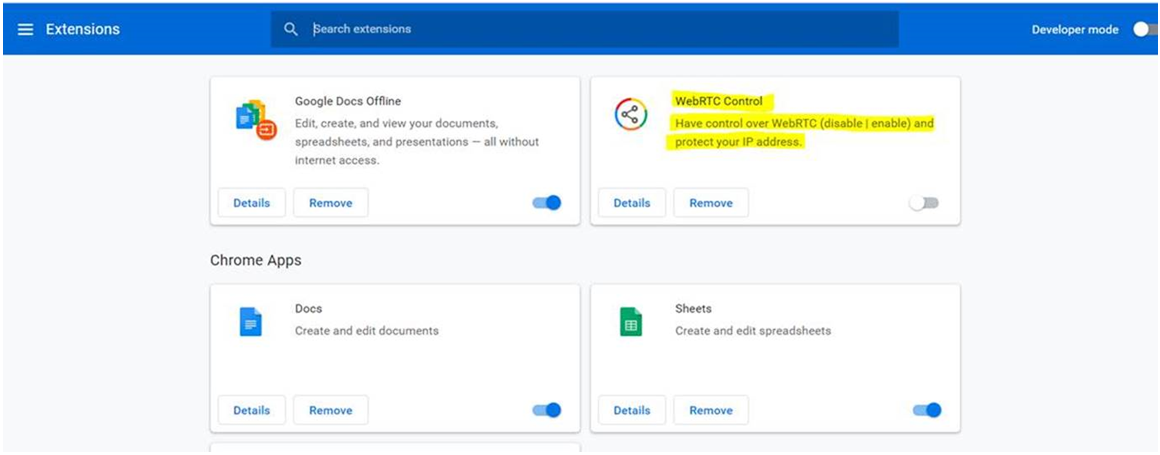Toggle Developer mode switch
The width and height of the screenshot is (1160, 455).
1145,30
